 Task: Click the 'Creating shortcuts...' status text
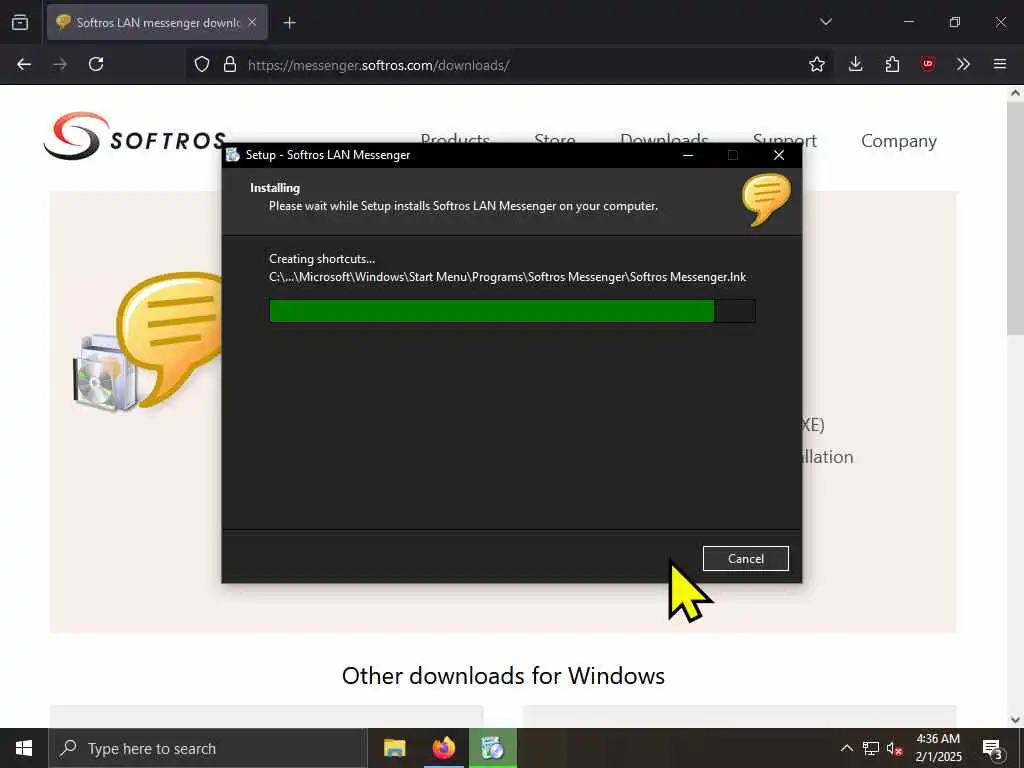point(322,259)
